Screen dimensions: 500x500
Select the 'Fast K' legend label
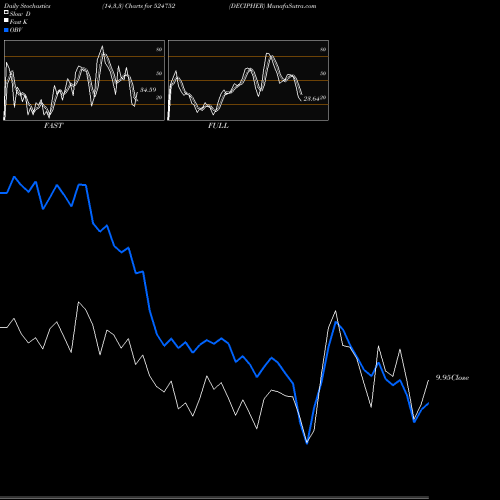19,22
